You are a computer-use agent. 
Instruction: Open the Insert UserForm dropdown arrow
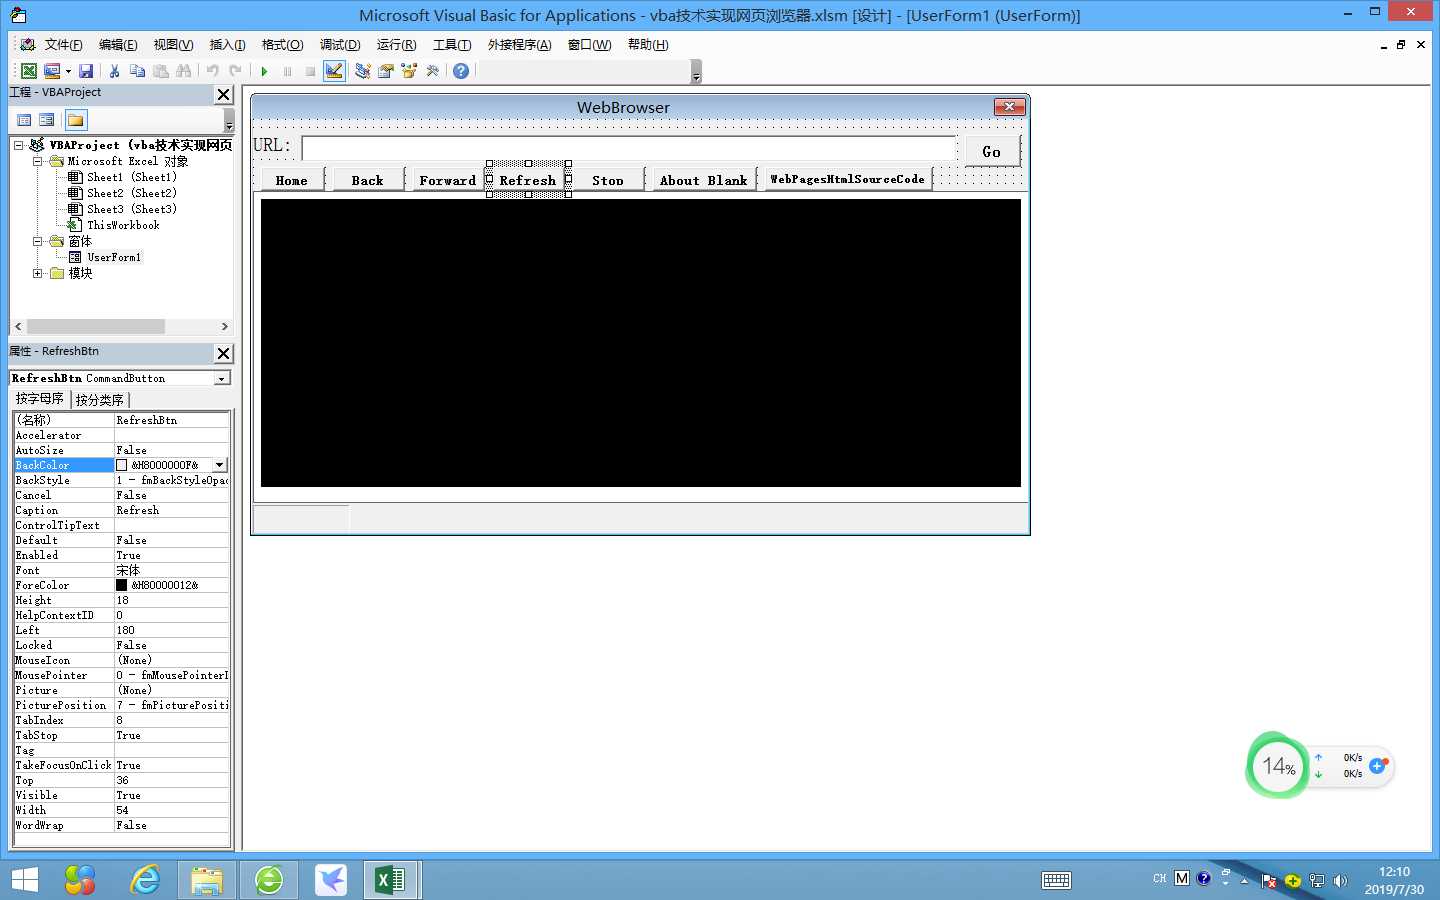(68, 71)
